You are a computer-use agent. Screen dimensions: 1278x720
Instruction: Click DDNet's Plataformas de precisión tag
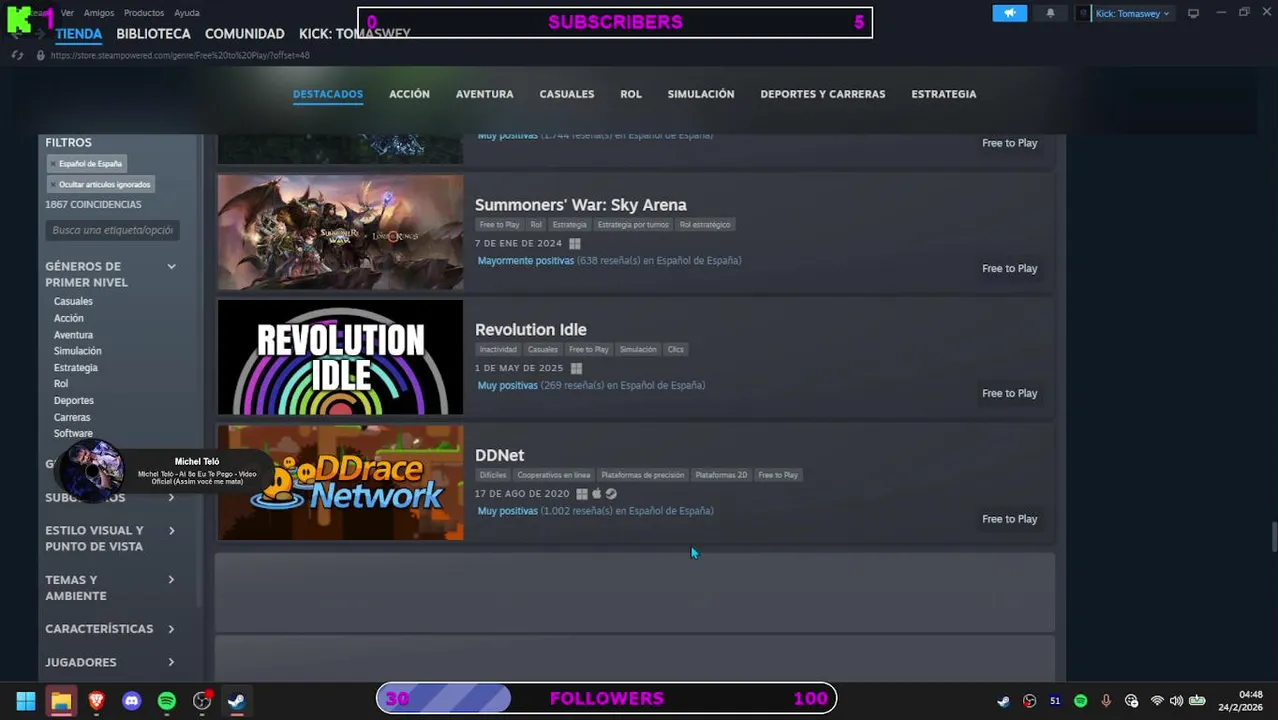point(643,475)
